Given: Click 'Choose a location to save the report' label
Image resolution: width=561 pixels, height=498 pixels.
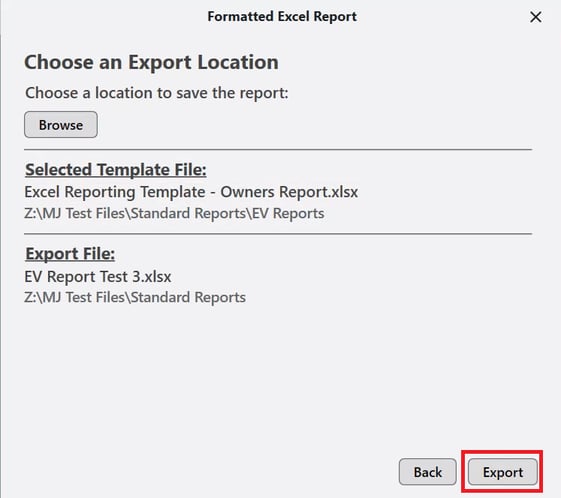Looking at the screenshot, I should click(x=157, y=93).
